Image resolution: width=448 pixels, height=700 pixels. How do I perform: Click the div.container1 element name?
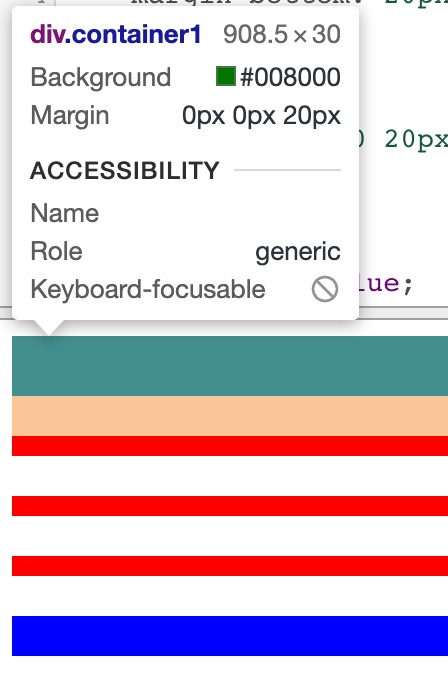[116, 34]
